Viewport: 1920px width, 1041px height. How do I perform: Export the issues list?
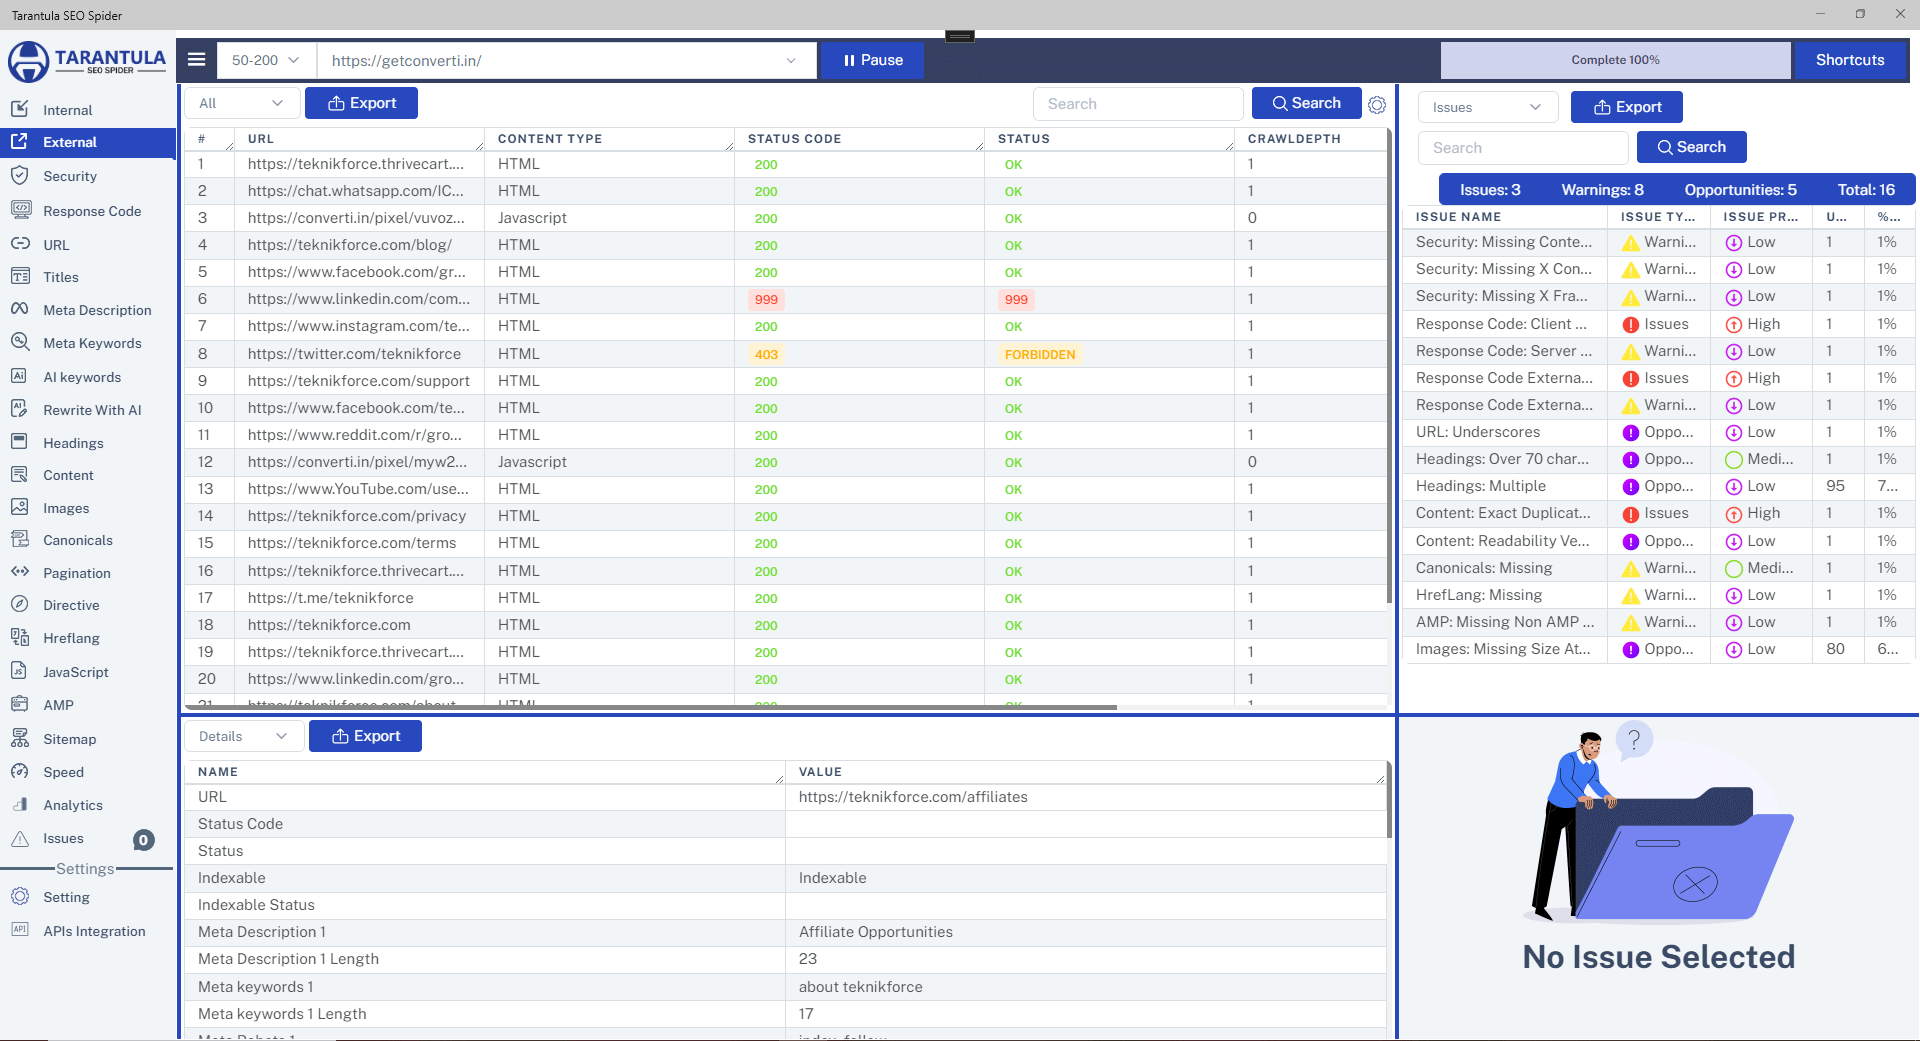point(1627,107)
